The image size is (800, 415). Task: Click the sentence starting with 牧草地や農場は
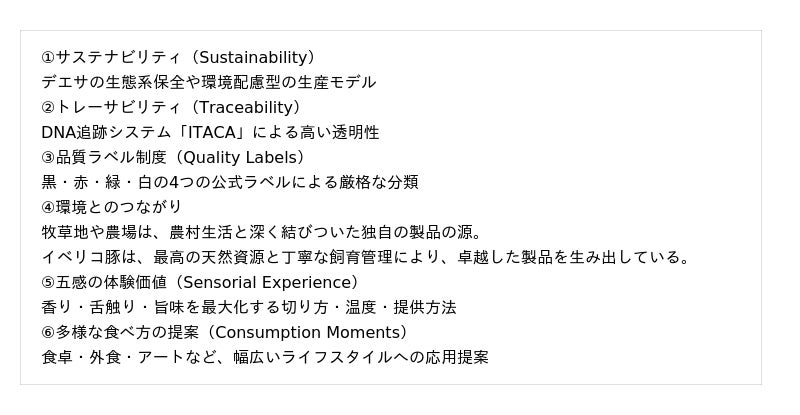[262, 232]
